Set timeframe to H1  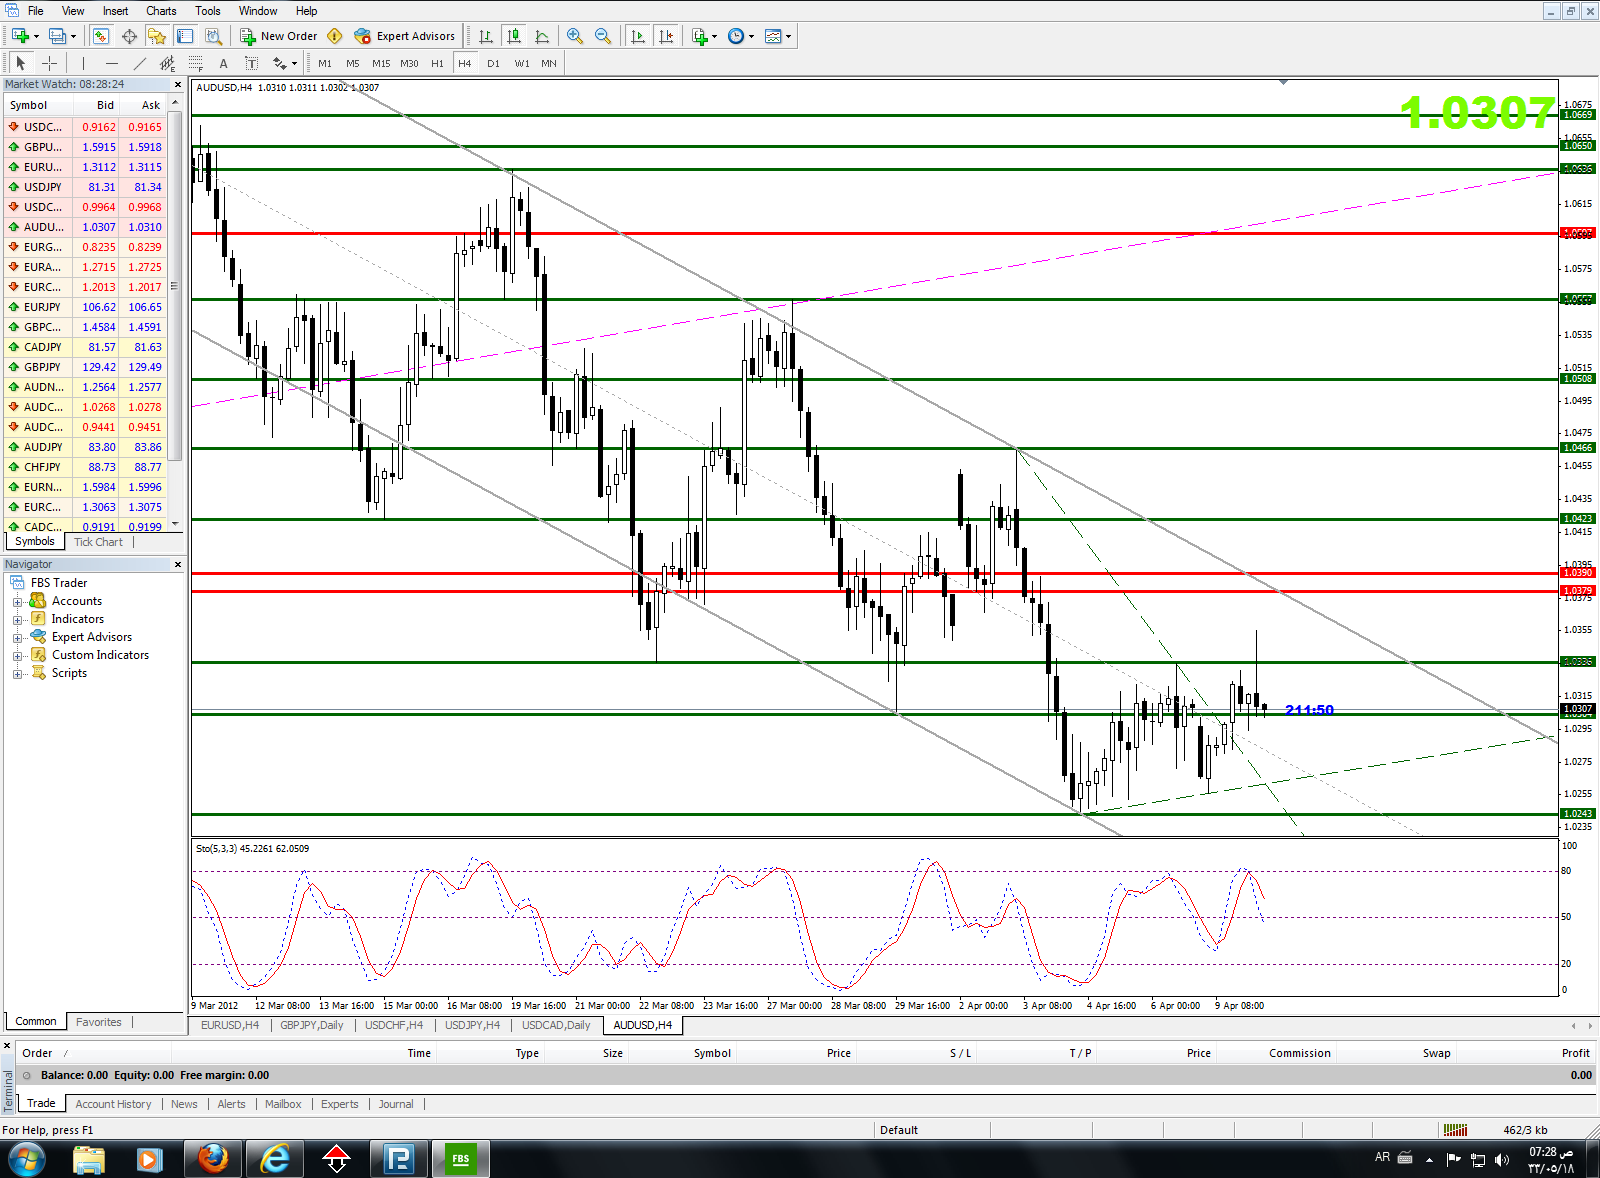(437, 63)
